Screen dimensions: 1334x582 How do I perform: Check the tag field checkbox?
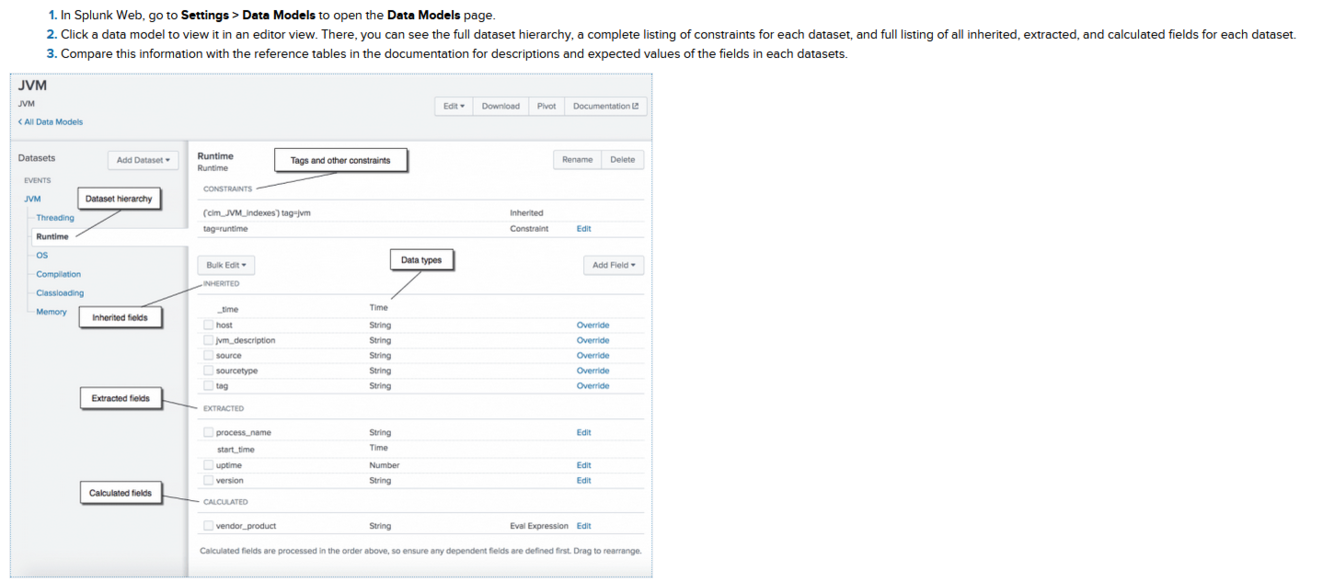tap(208, 385)
